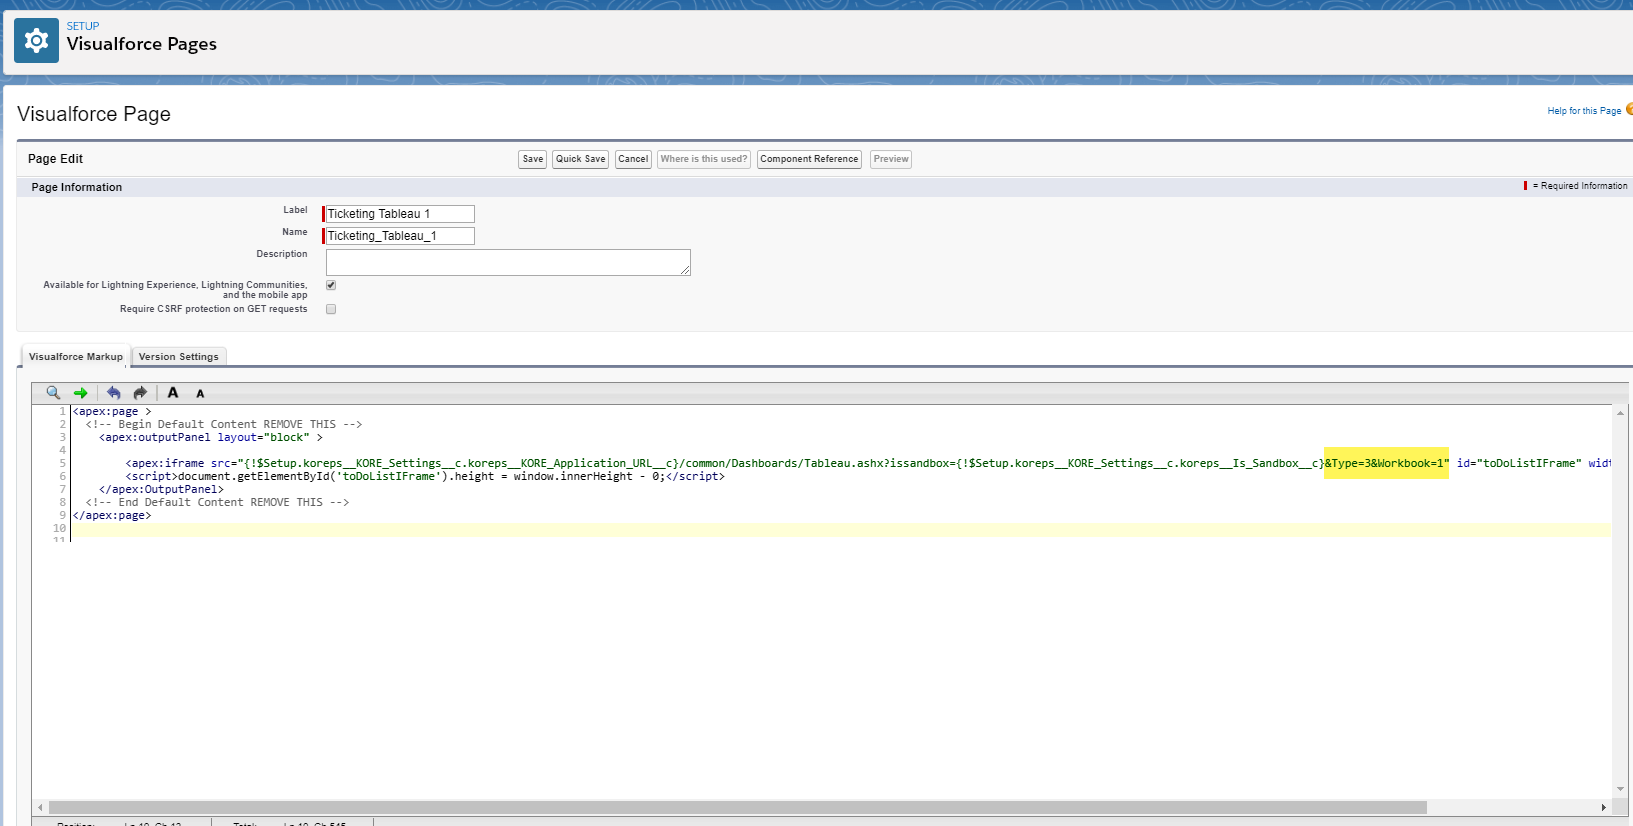Click the empty highlighted line 10 in editor
The width and height of the screenshot is (1633, 826).
(x=841, y=529)
